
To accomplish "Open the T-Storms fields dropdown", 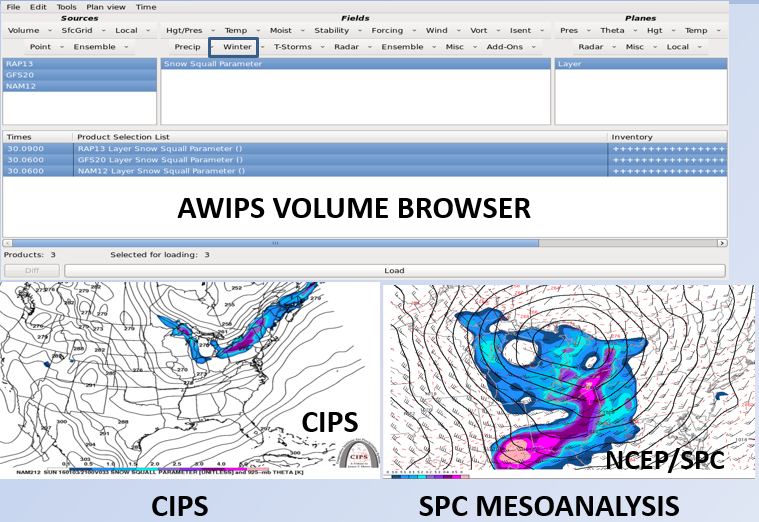I will 299,47.
